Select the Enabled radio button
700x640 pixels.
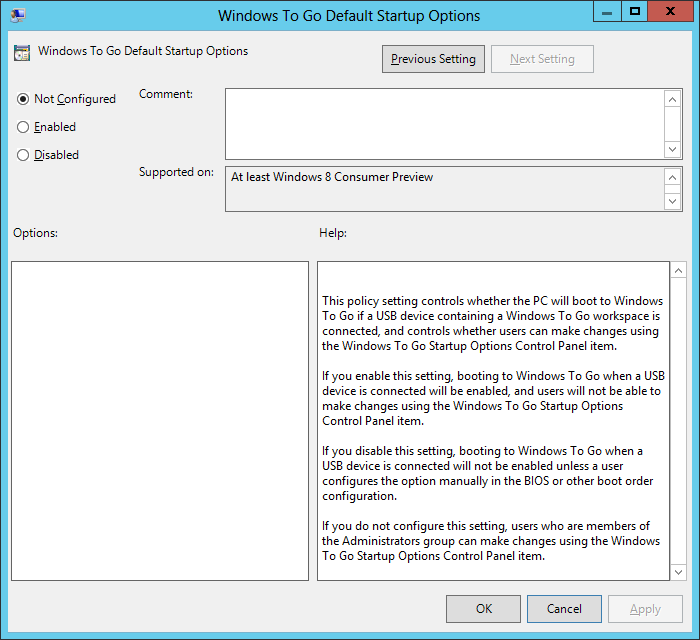pos(23,127)
